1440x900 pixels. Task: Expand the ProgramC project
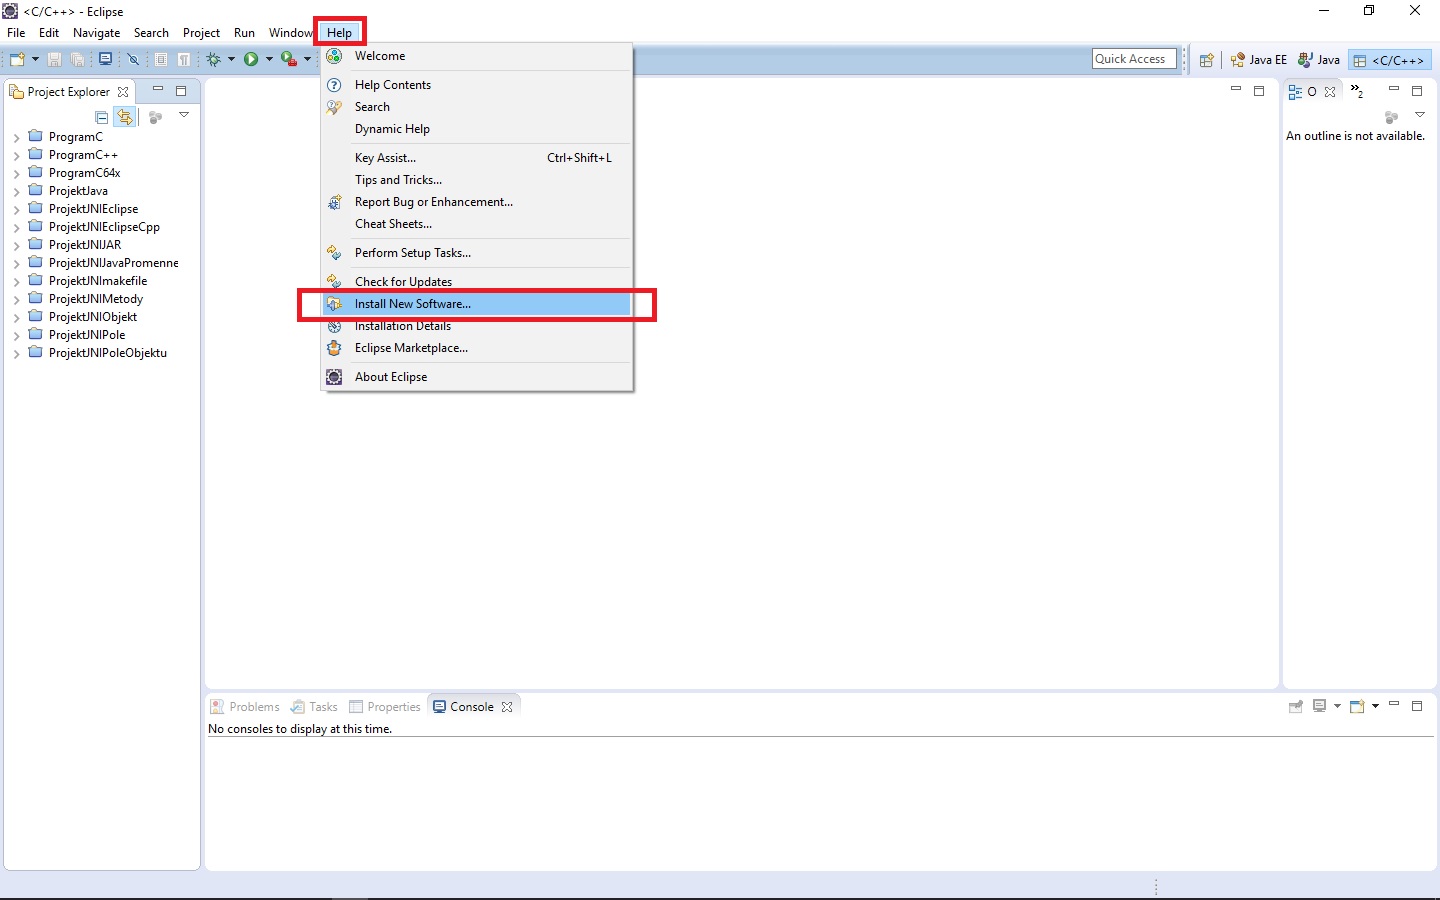pyautogui.click(x=16, y=138)
